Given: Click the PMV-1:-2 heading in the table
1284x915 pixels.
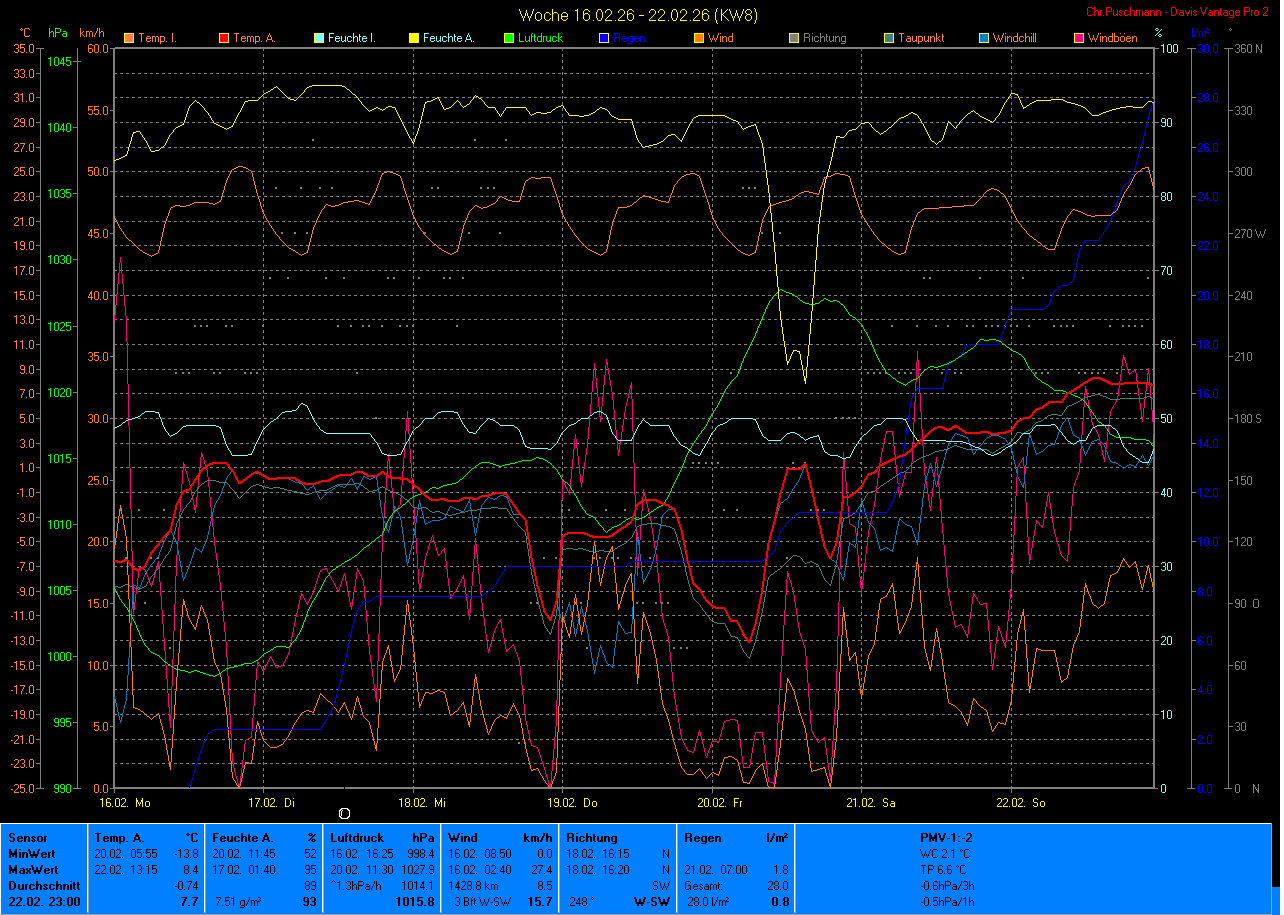Looking at the screenshot, I should (x=946, y=837).
